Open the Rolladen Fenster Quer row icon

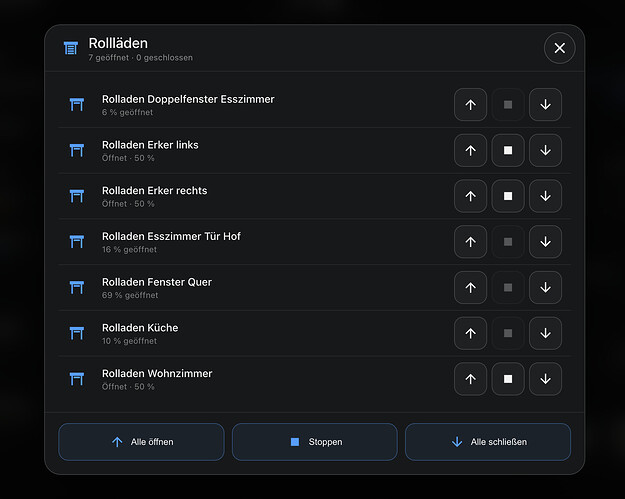[x=77, y=287]
